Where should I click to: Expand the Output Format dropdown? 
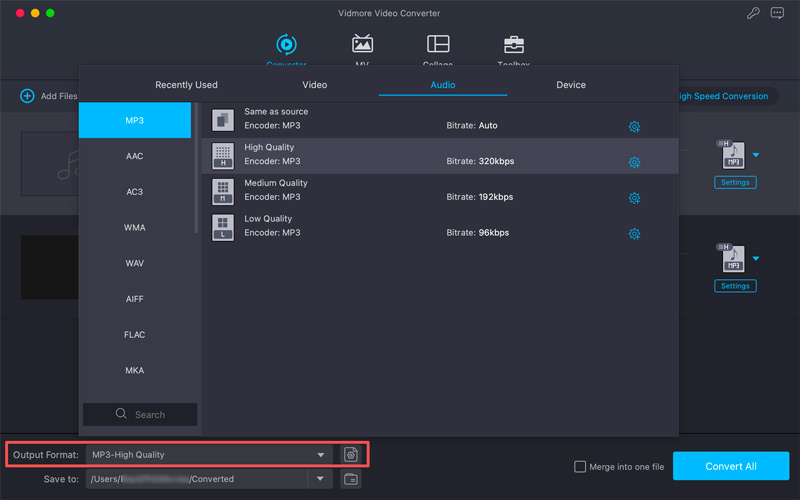point(320,455)
